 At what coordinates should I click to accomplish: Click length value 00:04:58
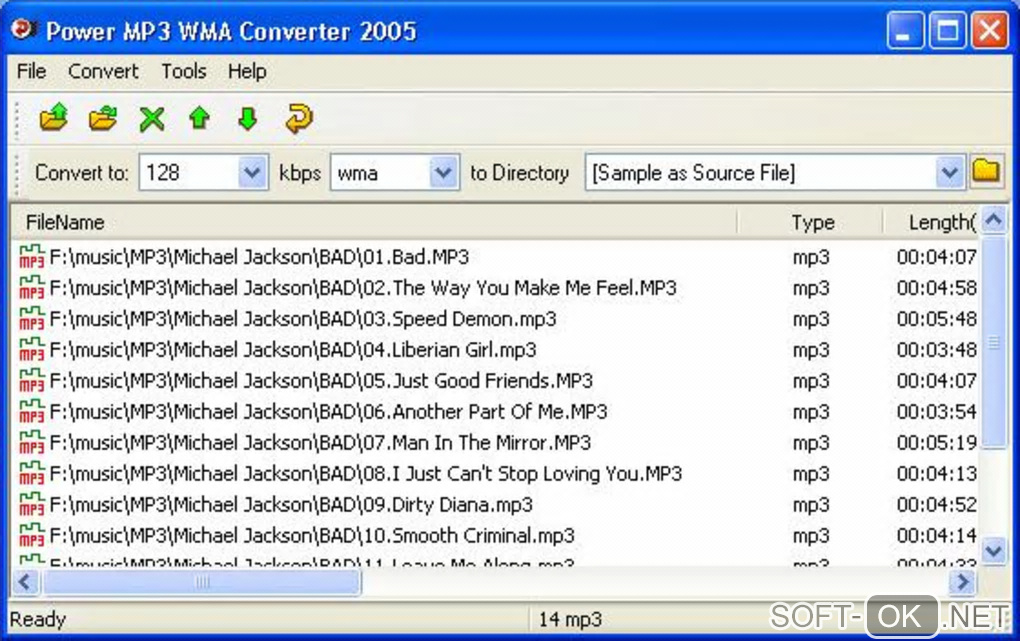pos(937,288)
